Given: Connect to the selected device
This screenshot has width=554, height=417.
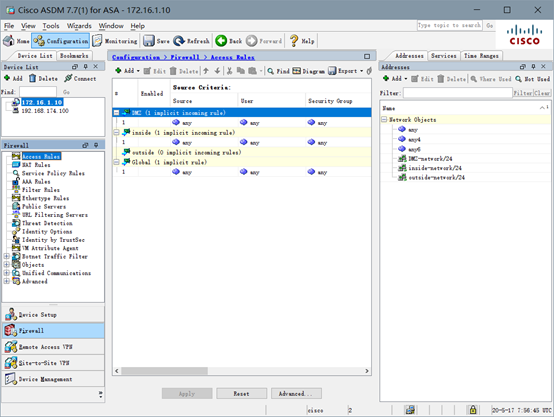Looking at the screenshot, I should (x=80, y=78).
